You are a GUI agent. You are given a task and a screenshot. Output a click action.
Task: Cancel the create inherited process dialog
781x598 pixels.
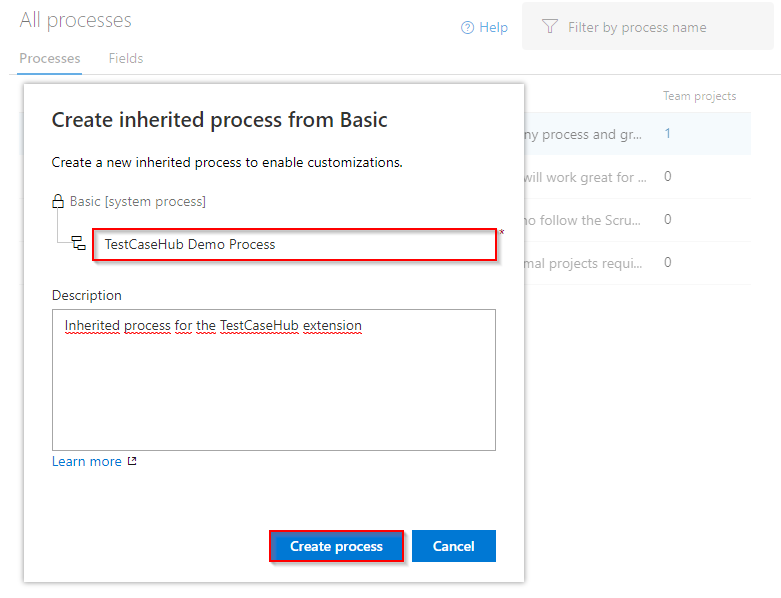coord(453,546)
